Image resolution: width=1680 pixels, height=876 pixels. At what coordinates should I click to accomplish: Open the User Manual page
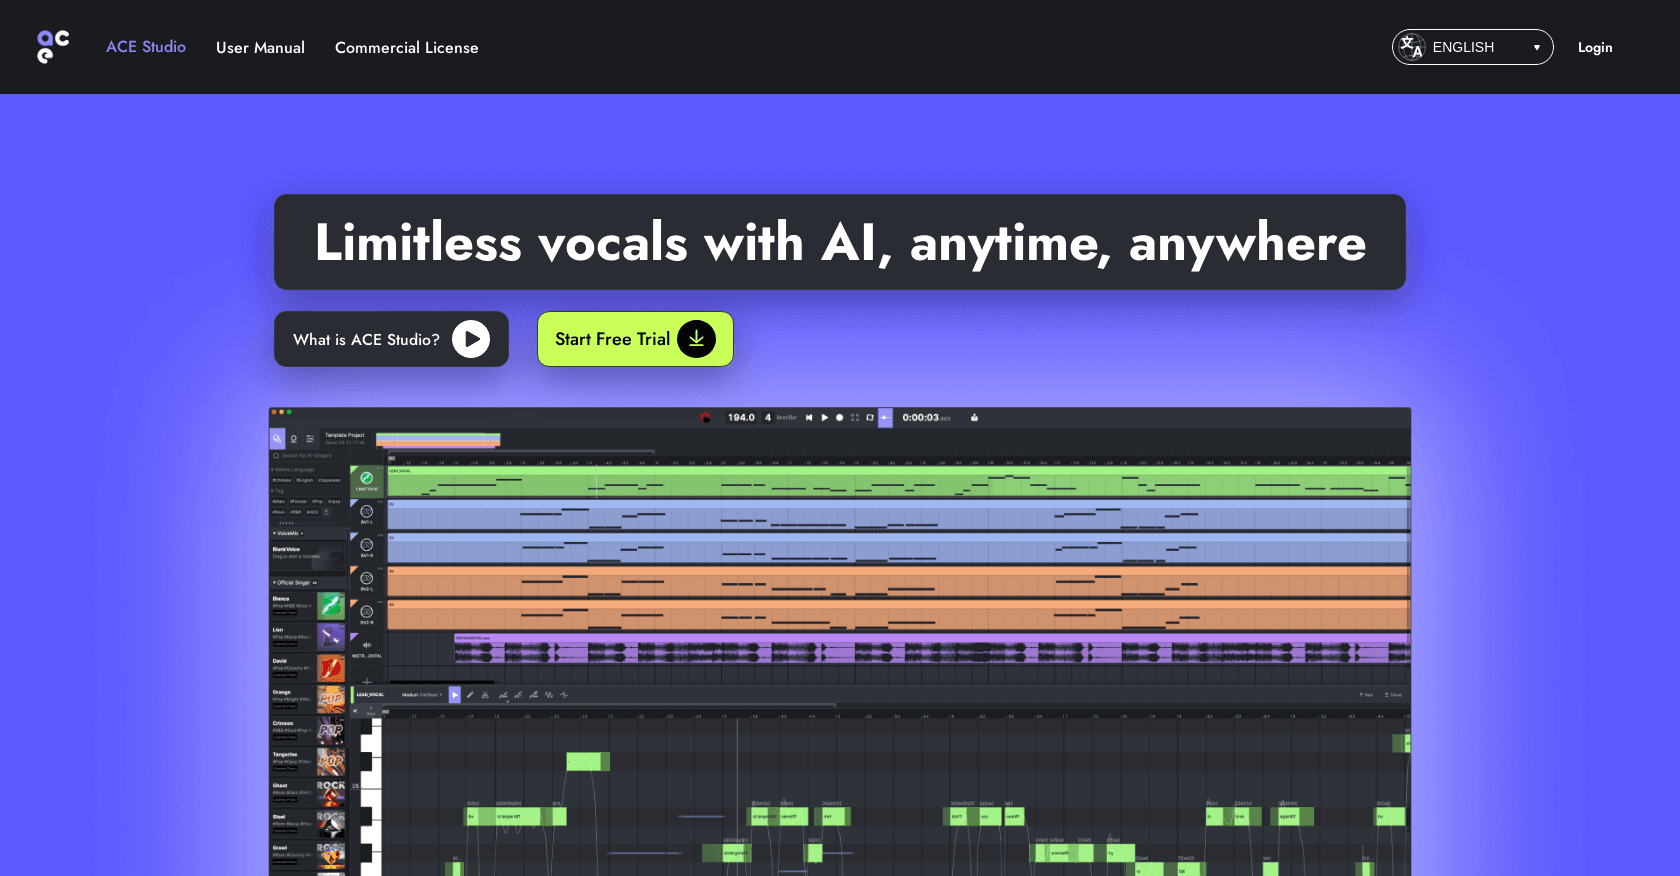click(260, 47)
